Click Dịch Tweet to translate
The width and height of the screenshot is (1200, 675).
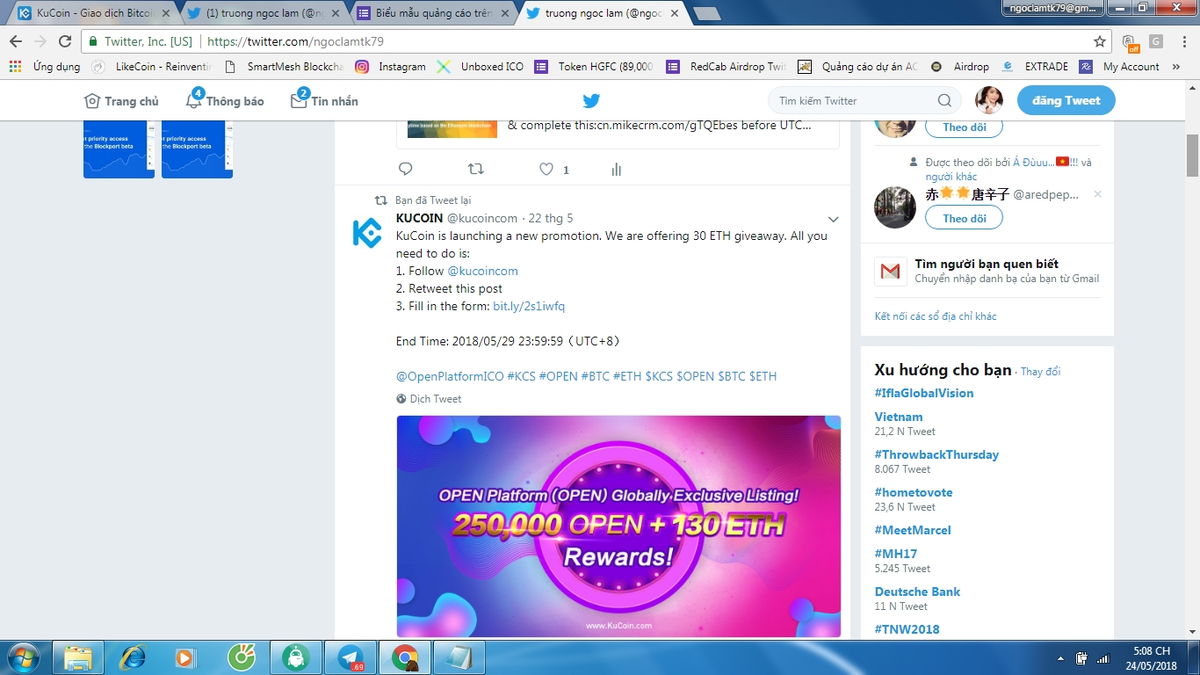(435, 399)
